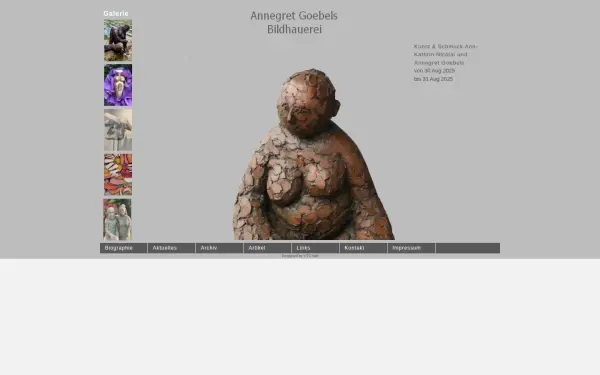Click the 'Designed by' footer credit link
The image size is (600, 375).
click(300, 256)
